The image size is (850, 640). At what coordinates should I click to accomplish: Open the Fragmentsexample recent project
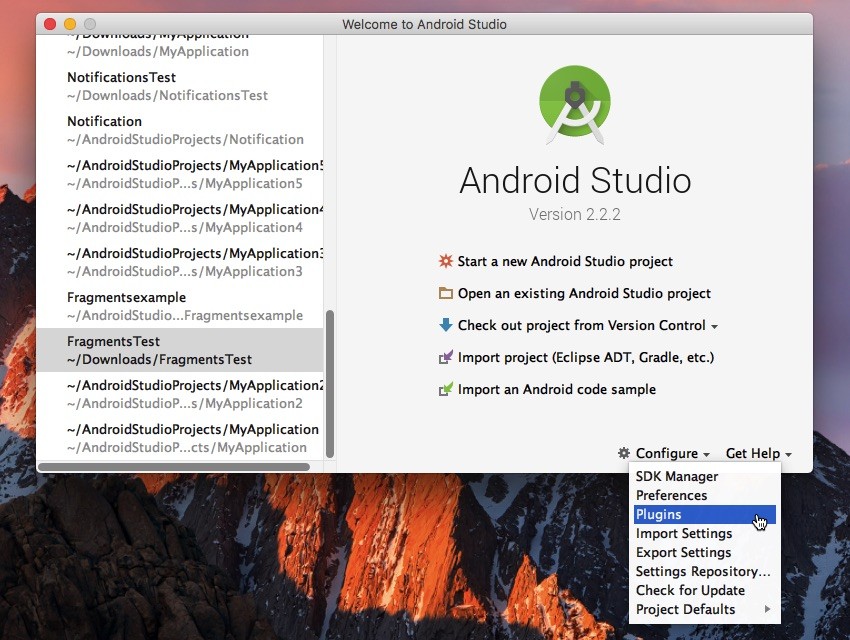click(x=180, y=306)
